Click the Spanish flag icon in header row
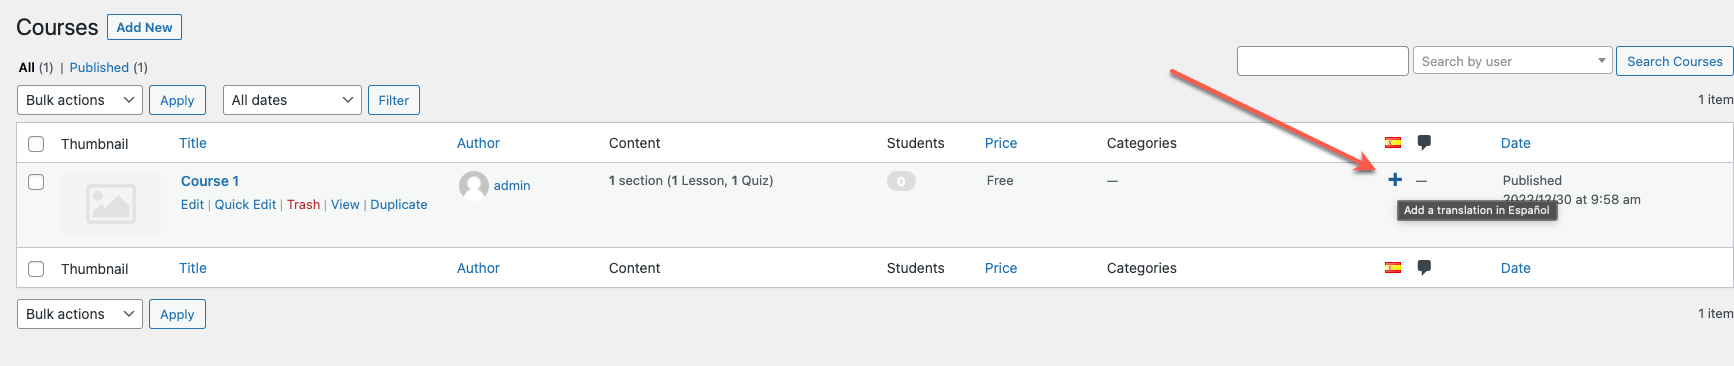Viewport: 1734px width, 366px height. (1393, 143)
